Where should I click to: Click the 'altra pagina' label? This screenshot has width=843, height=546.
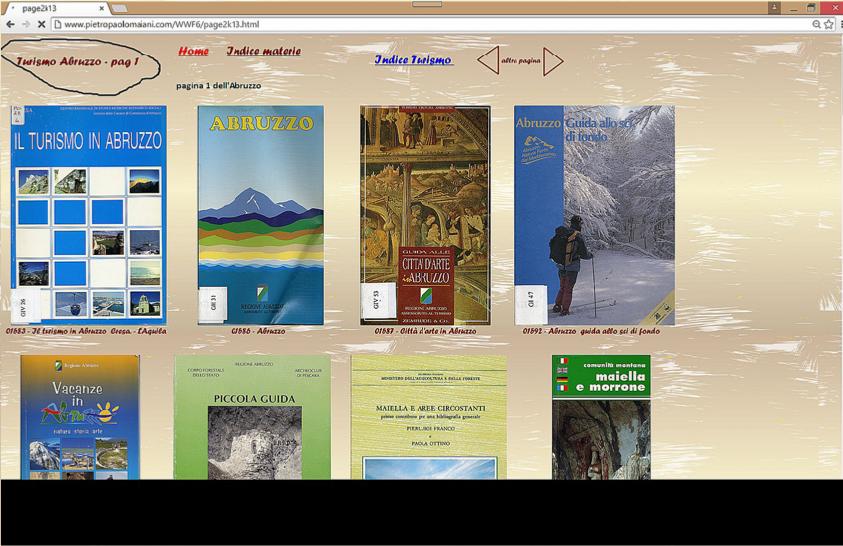point(521,61)
